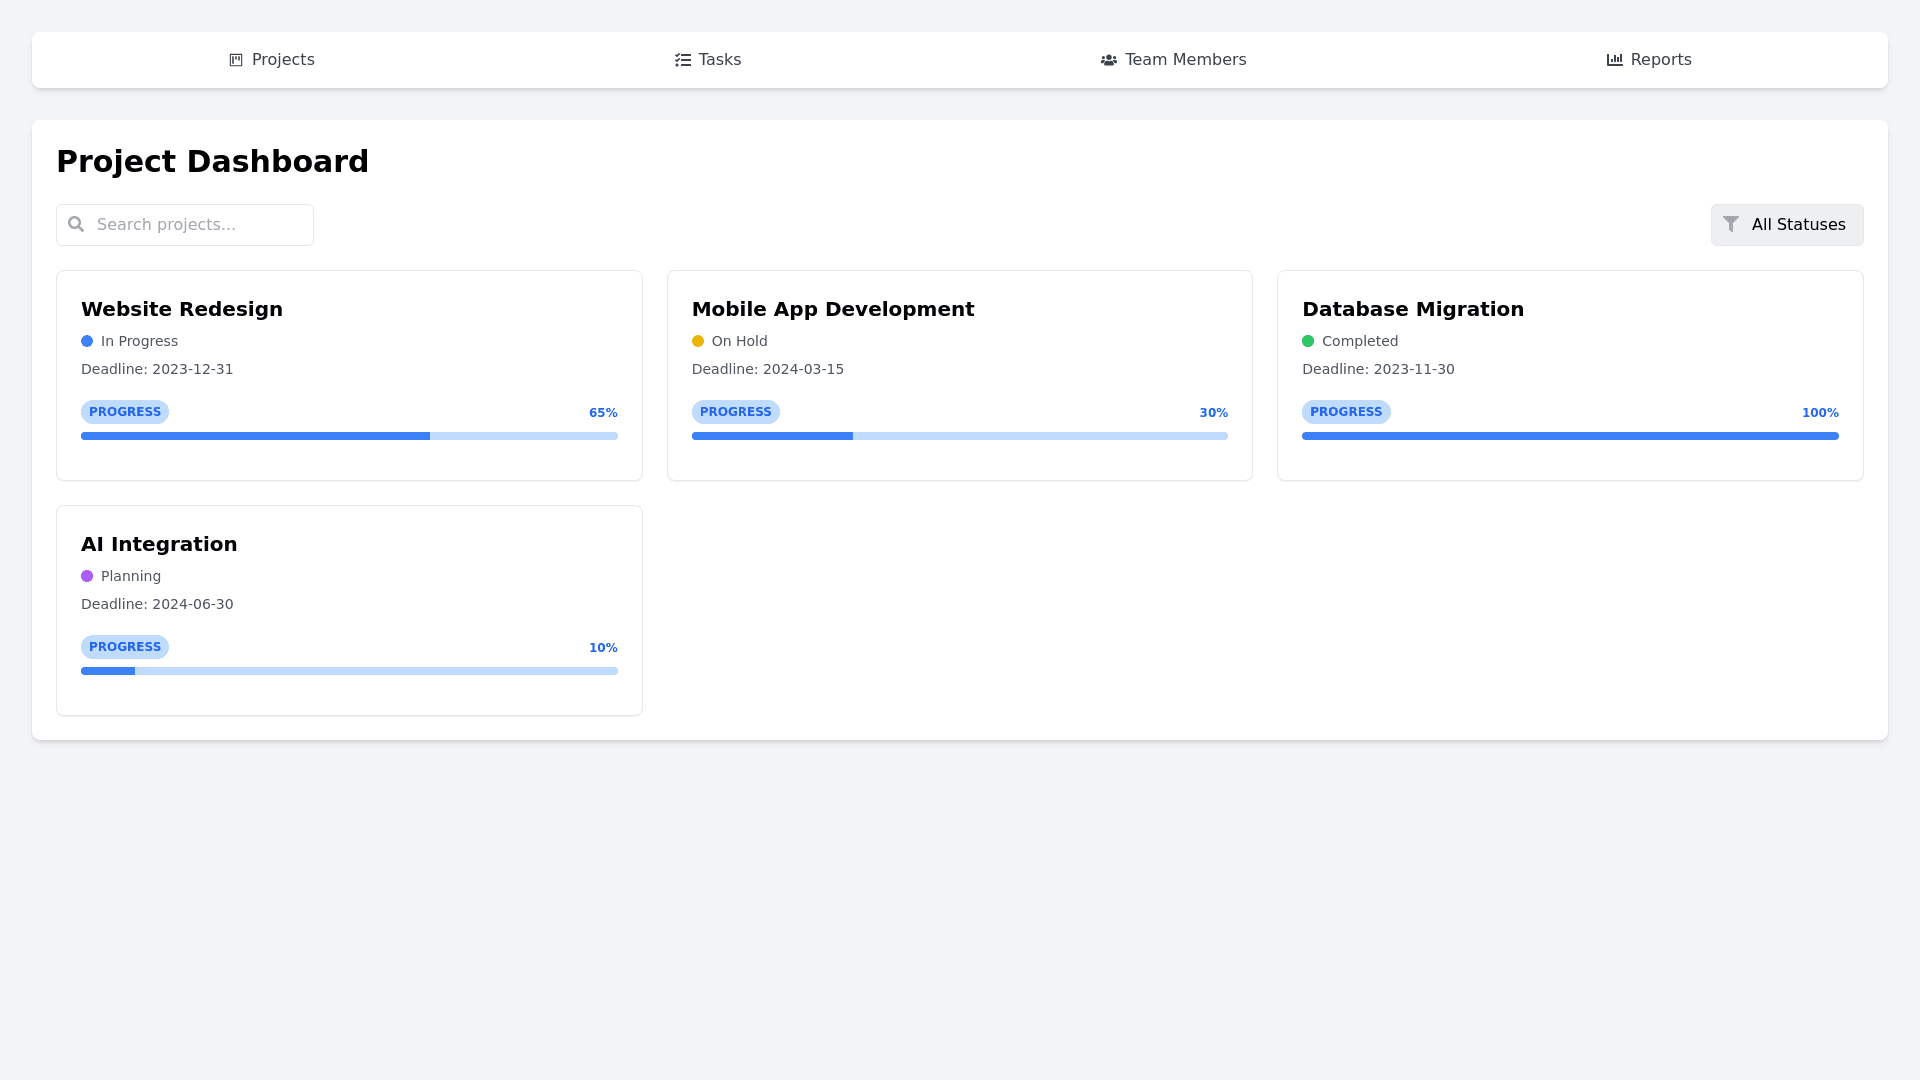
Task: Click the Website Redesign progress bar
Action: point(349,436)
